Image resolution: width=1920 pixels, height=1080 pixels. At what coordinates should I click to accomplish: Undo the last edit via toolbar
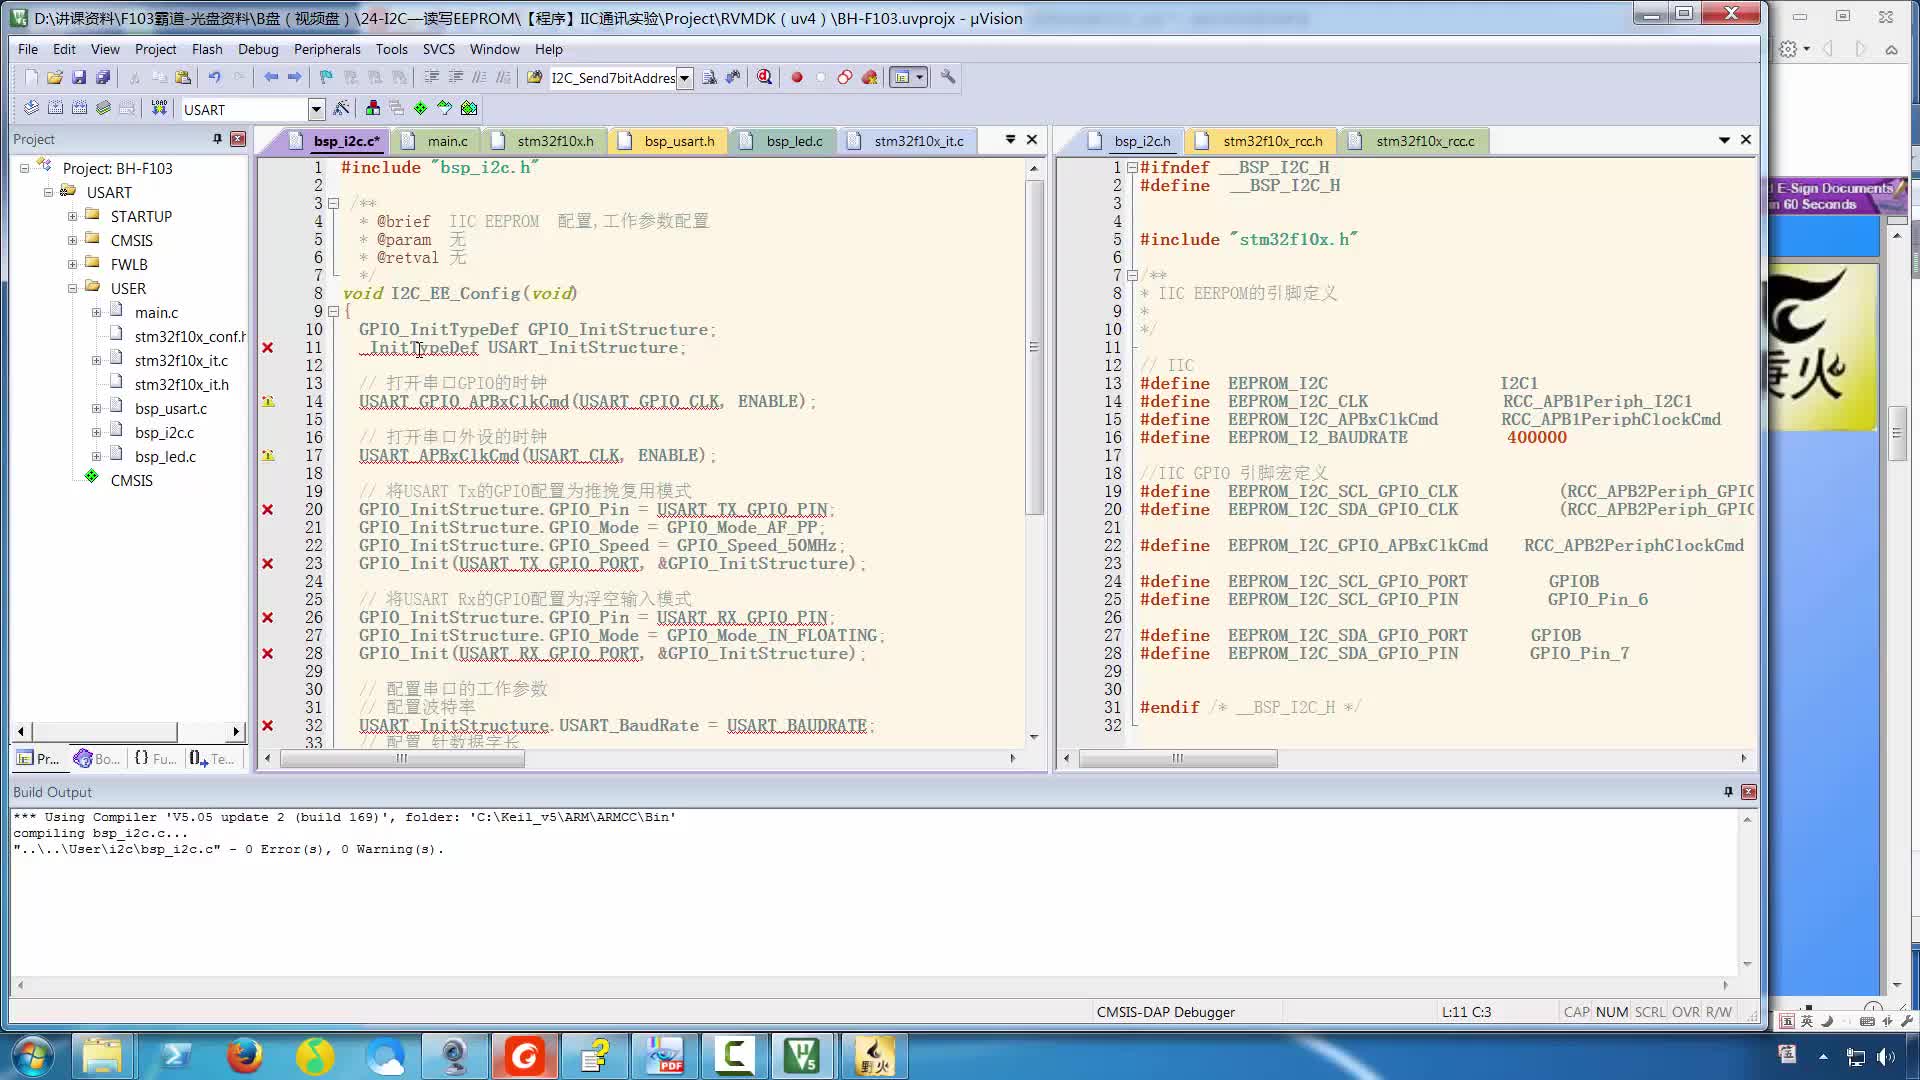pyautogui.click(x=214, y=77)
